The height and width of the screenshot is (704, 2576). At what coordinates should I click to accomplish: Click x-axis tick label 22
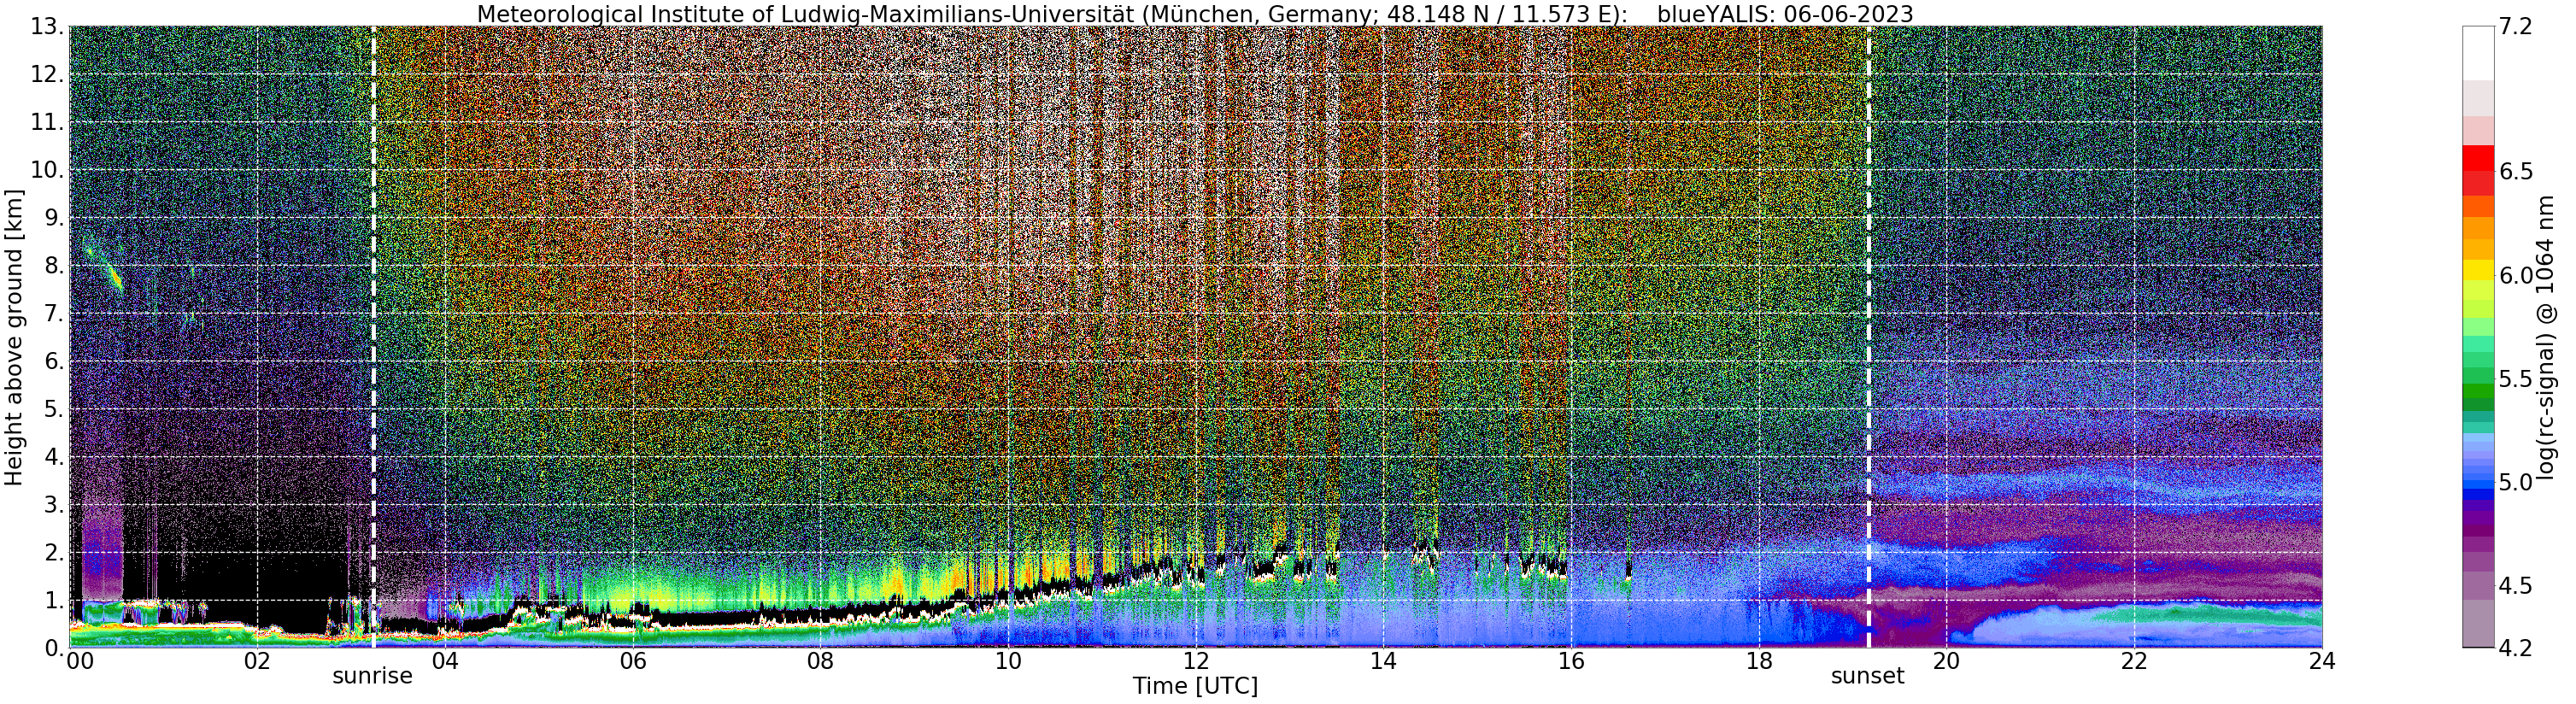[2134, 662]
